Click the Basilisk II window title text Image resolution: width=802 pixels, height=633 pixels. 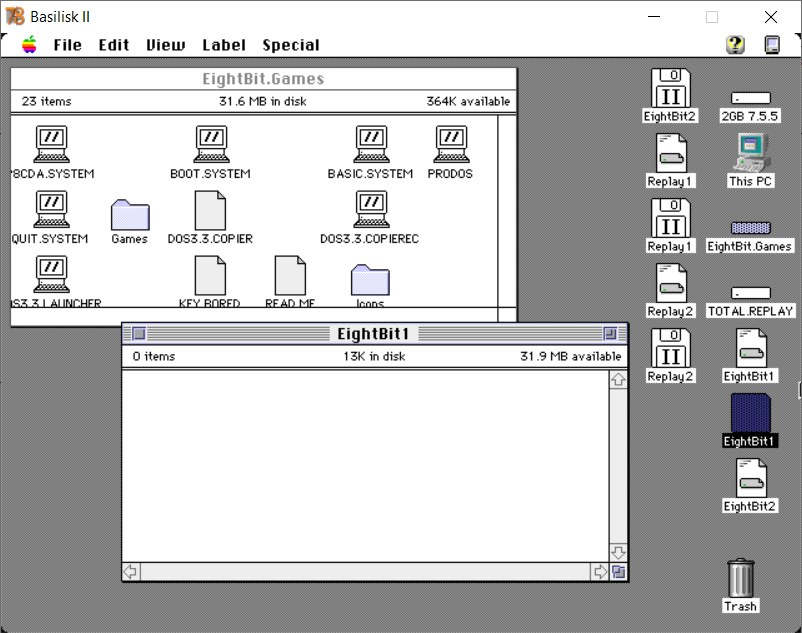60,17
